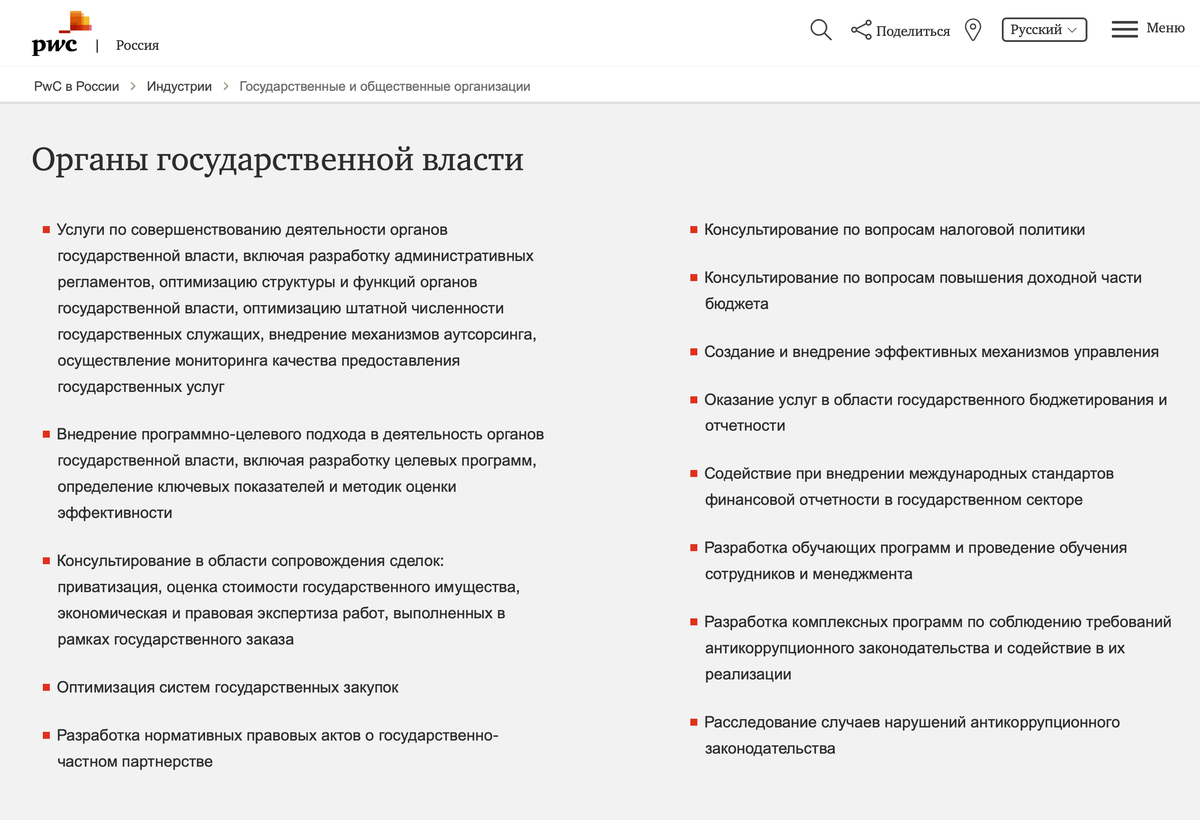Click bullet Оптимизация систем государственных закупок

click(228, 688)
